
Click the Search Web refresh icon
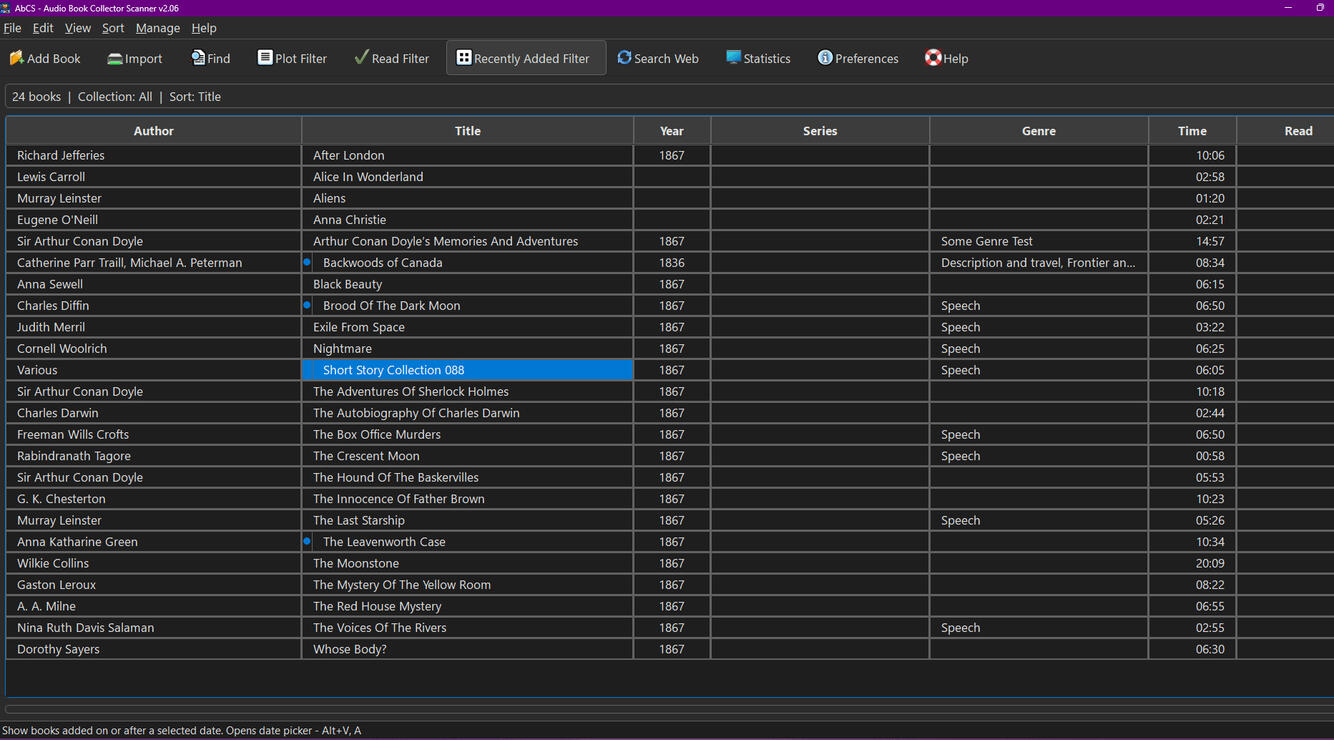(x=624, y=58)
